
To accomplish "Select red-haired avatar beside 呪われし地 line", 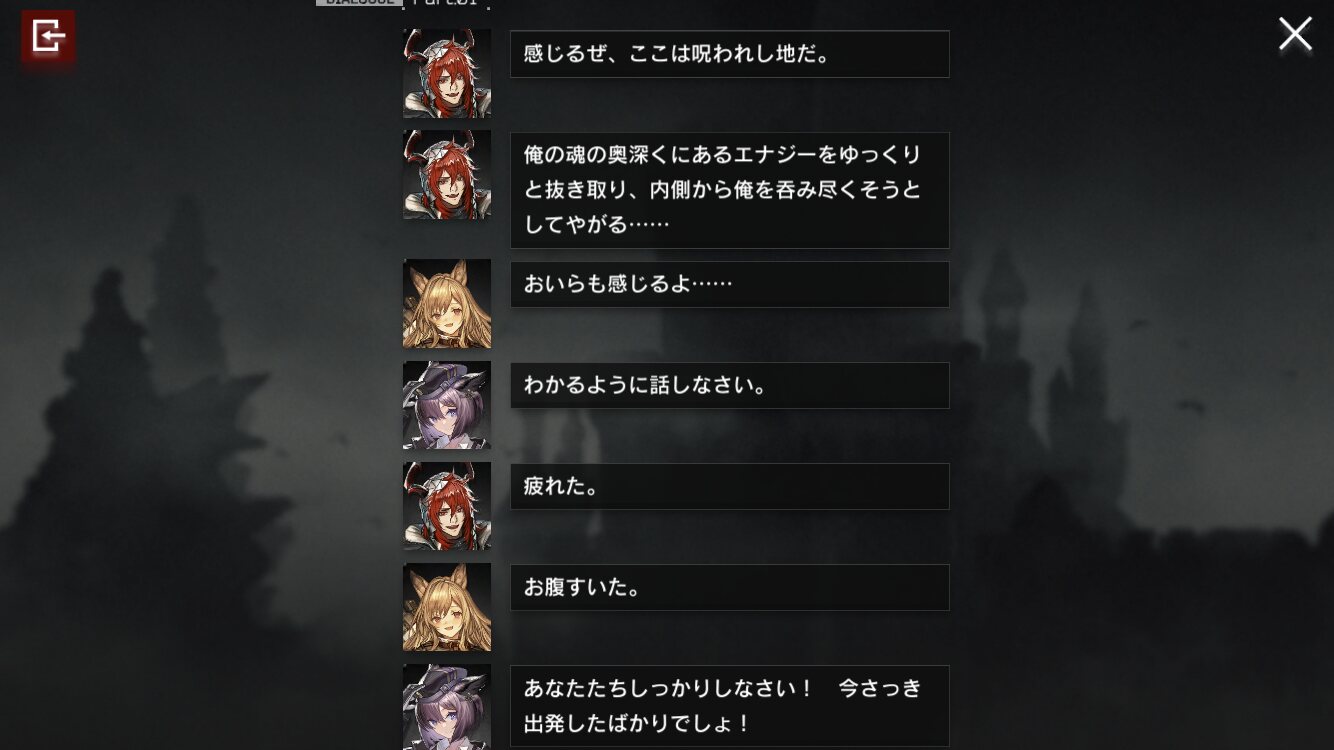I will (447, 73).
